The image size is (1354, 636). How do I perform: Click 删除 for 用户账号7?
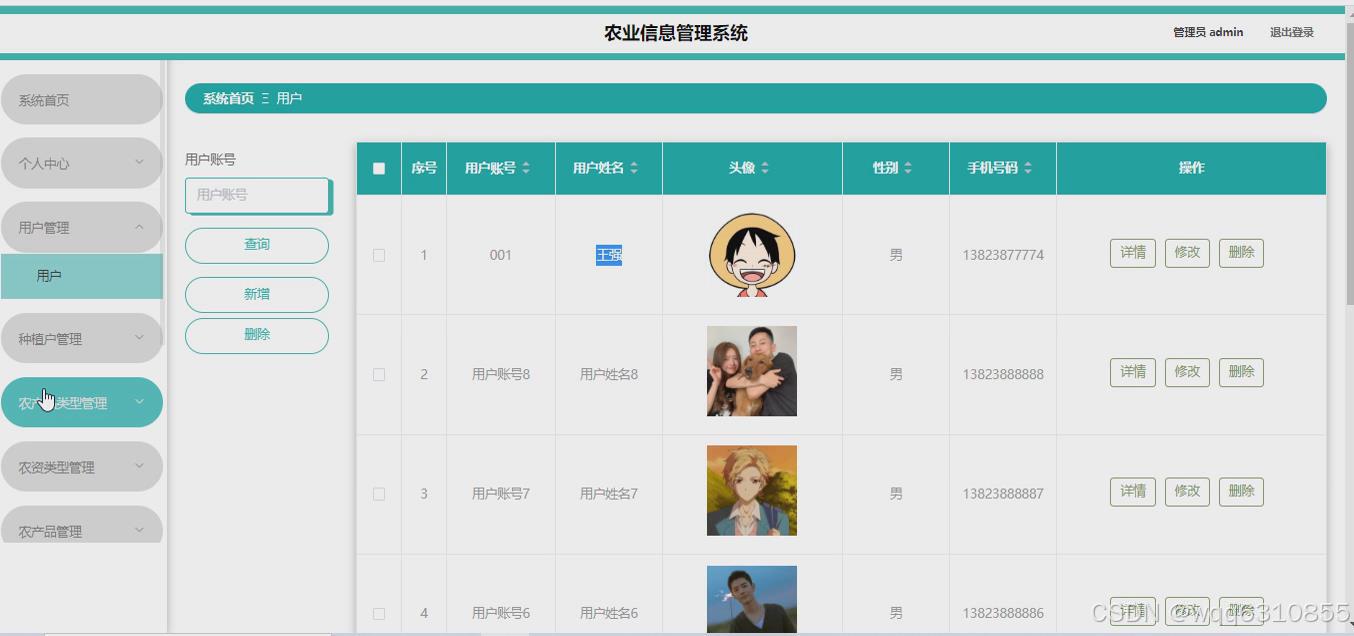[1241, 492]
